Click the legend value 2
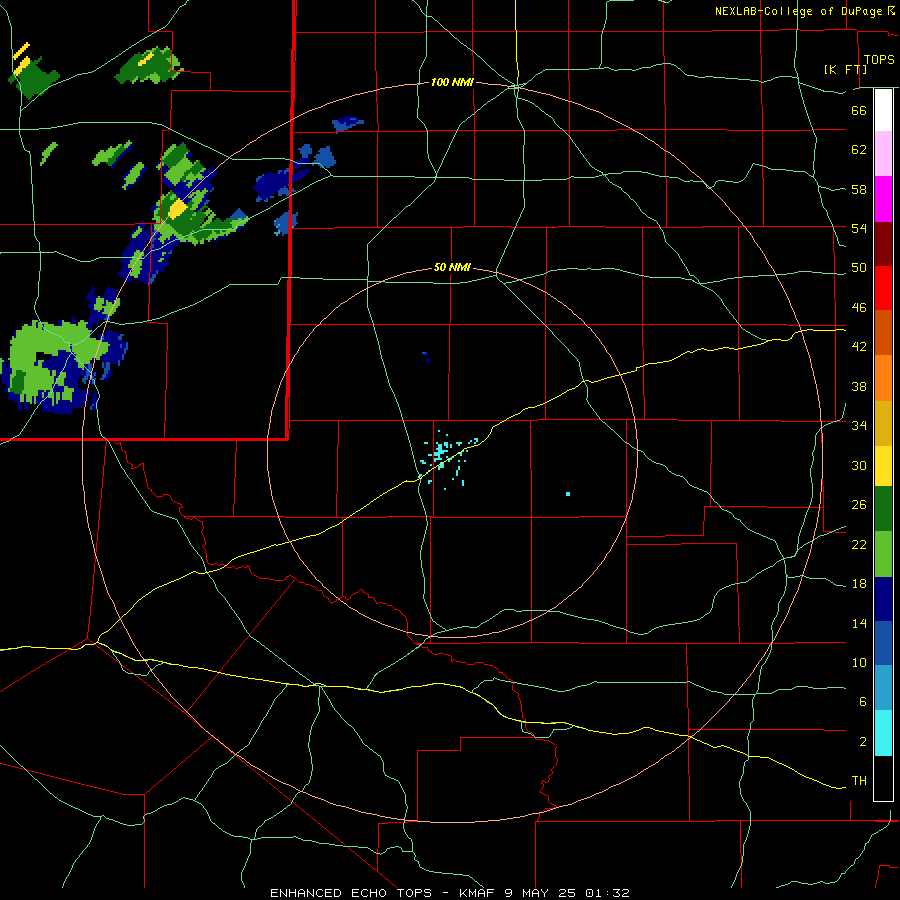Image resolution: width=900 pixels, height=900 pixels. (863, 742)
